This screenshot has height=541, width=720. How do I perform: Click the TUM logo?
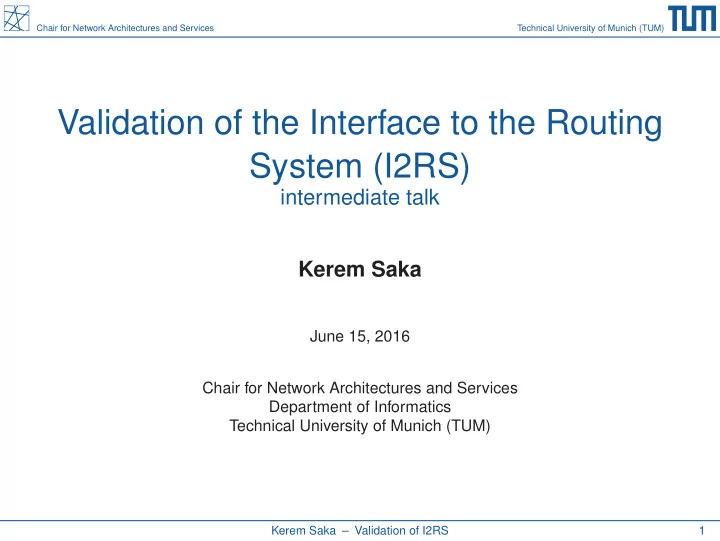[692, 19]
